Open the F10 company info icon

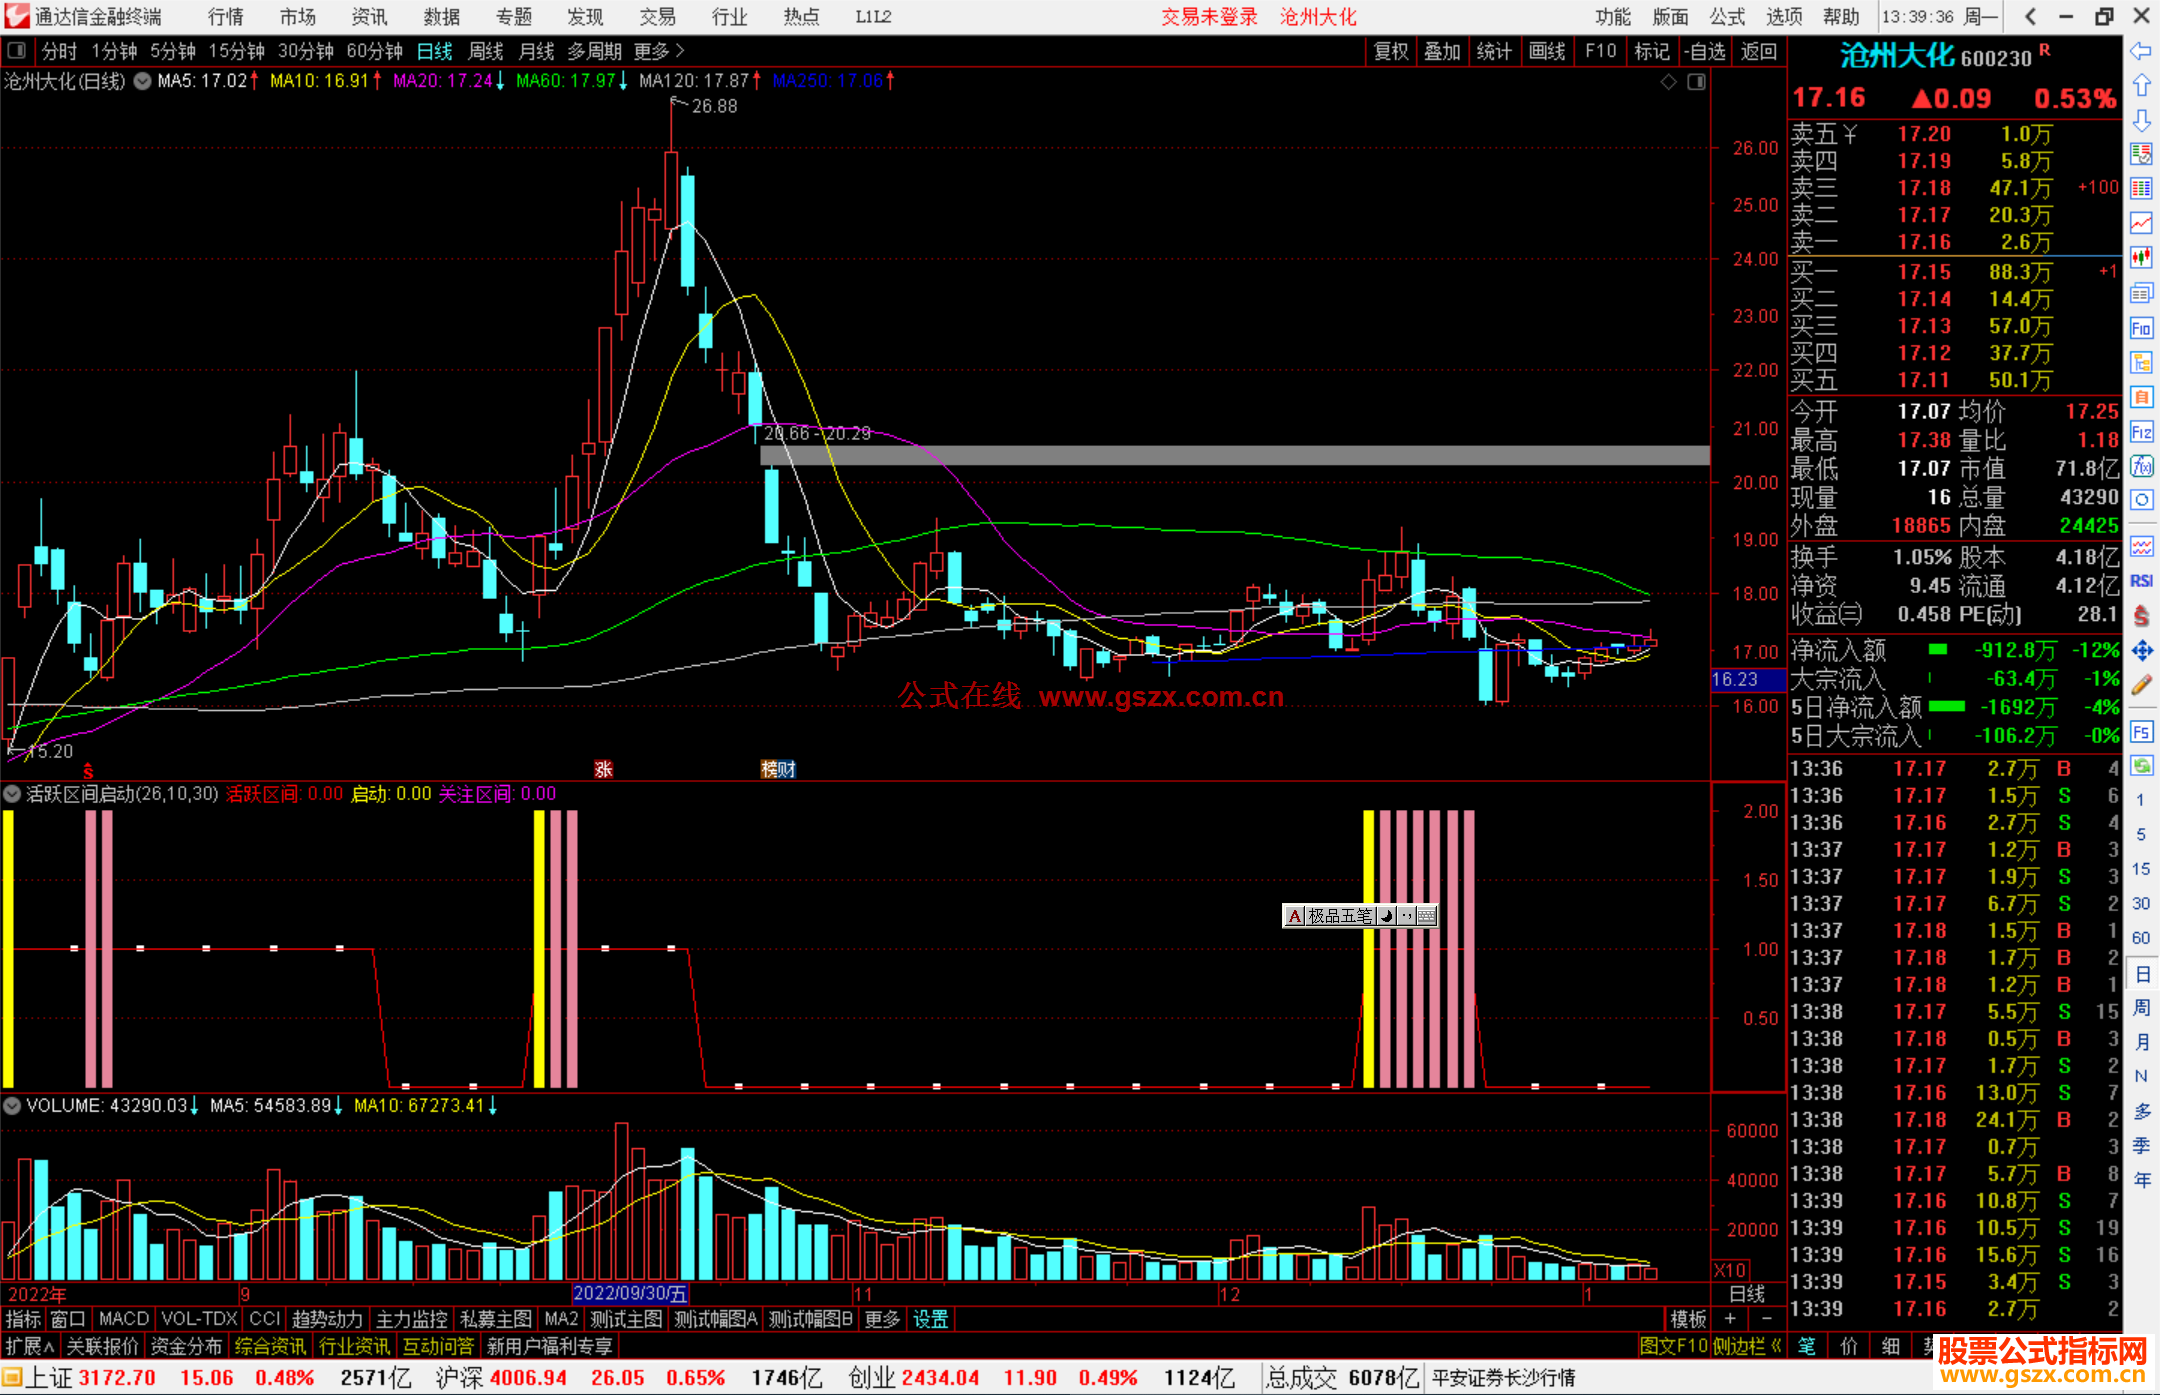coord(2141,328)
